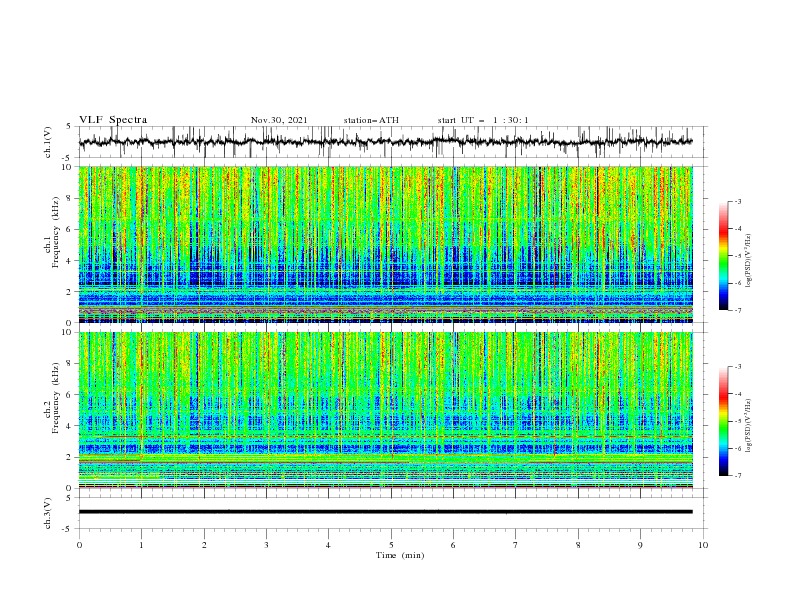Click the "-5" tick on ch.3(V) axis
This screenshot has height=612, width=792.
click(x=67, y=529)
